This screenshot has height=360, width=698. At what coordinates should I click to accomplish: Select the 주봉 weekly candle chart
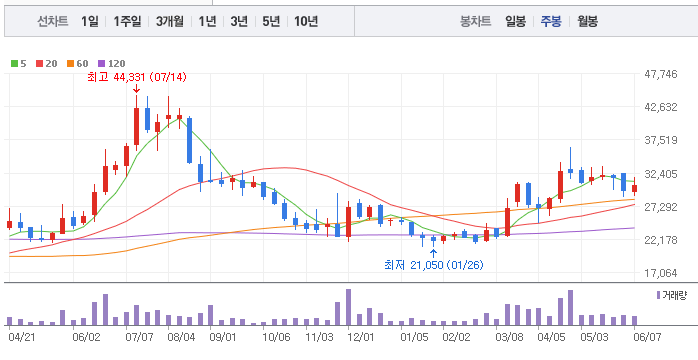551,21
